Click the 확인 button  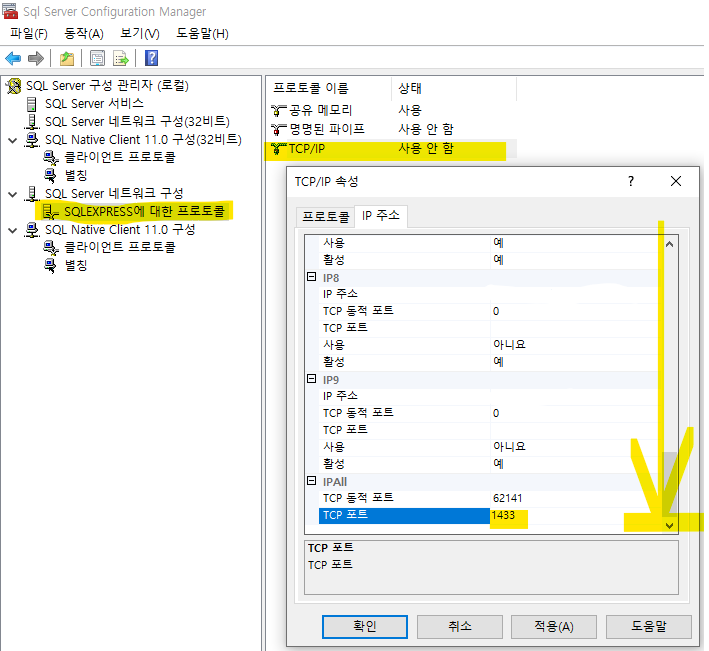[364, 627]
